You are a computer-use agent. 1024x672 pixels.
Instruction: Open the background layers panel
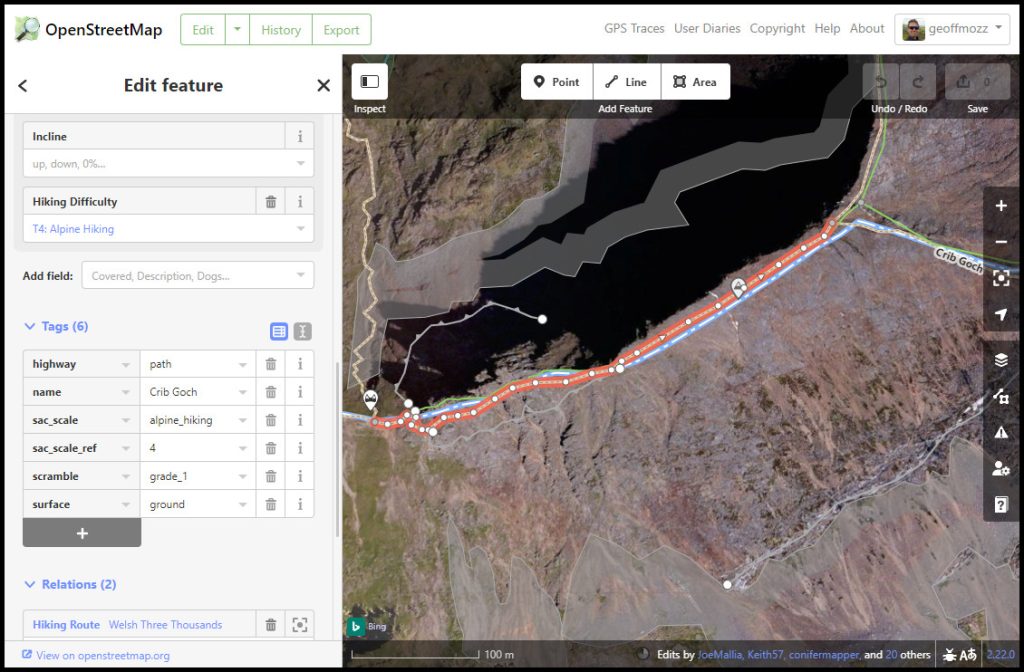pos(1001,360)
